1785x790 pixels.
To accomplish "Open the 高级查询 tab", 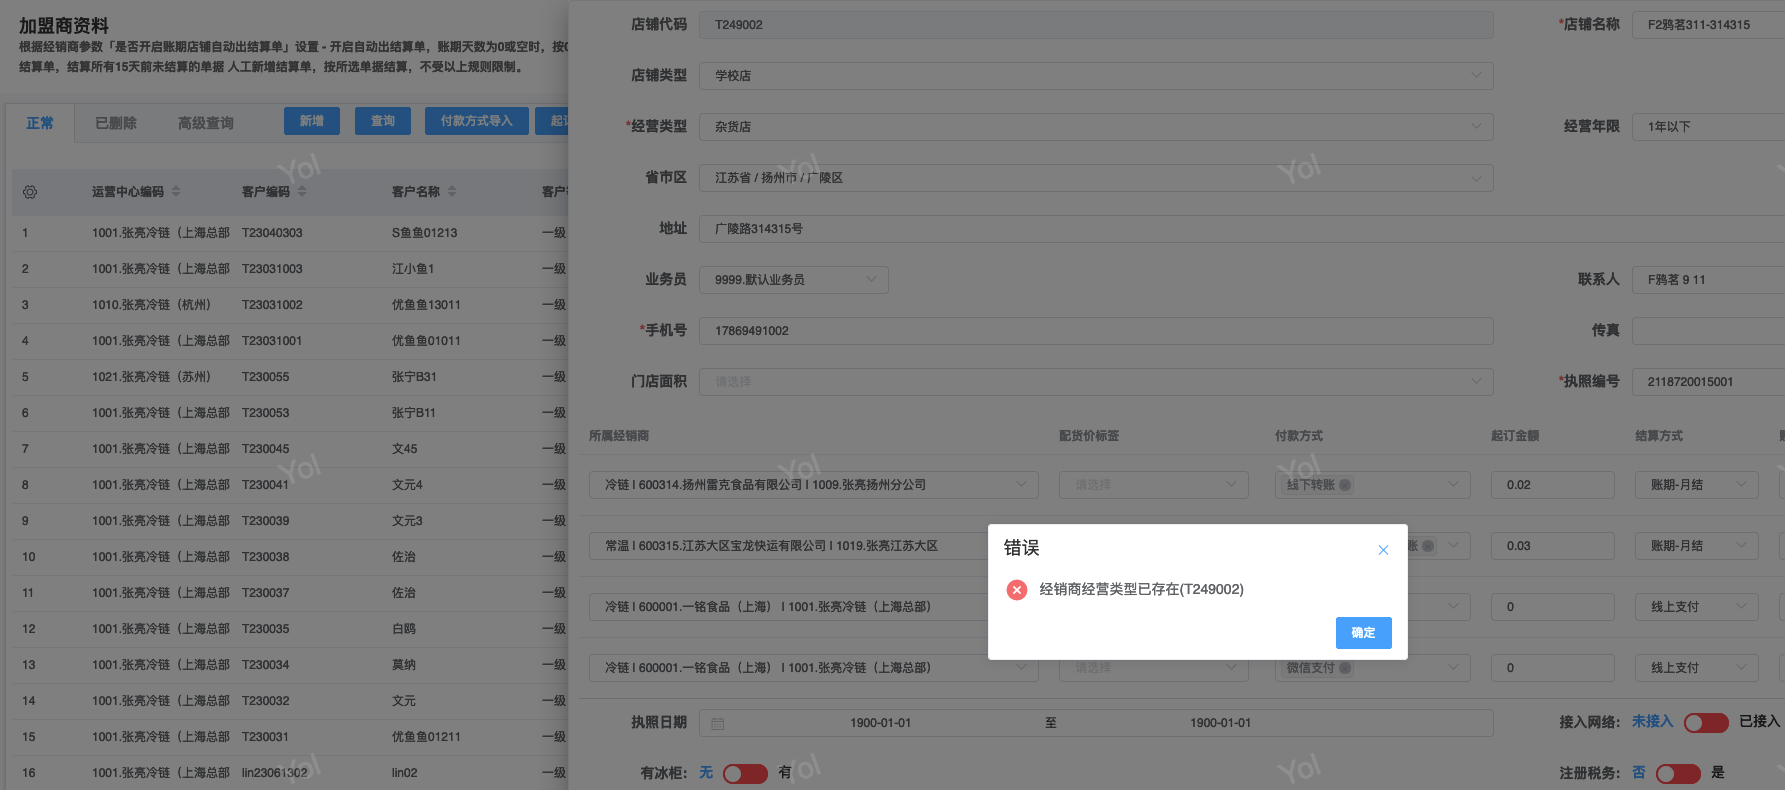I will pos(206,123).
